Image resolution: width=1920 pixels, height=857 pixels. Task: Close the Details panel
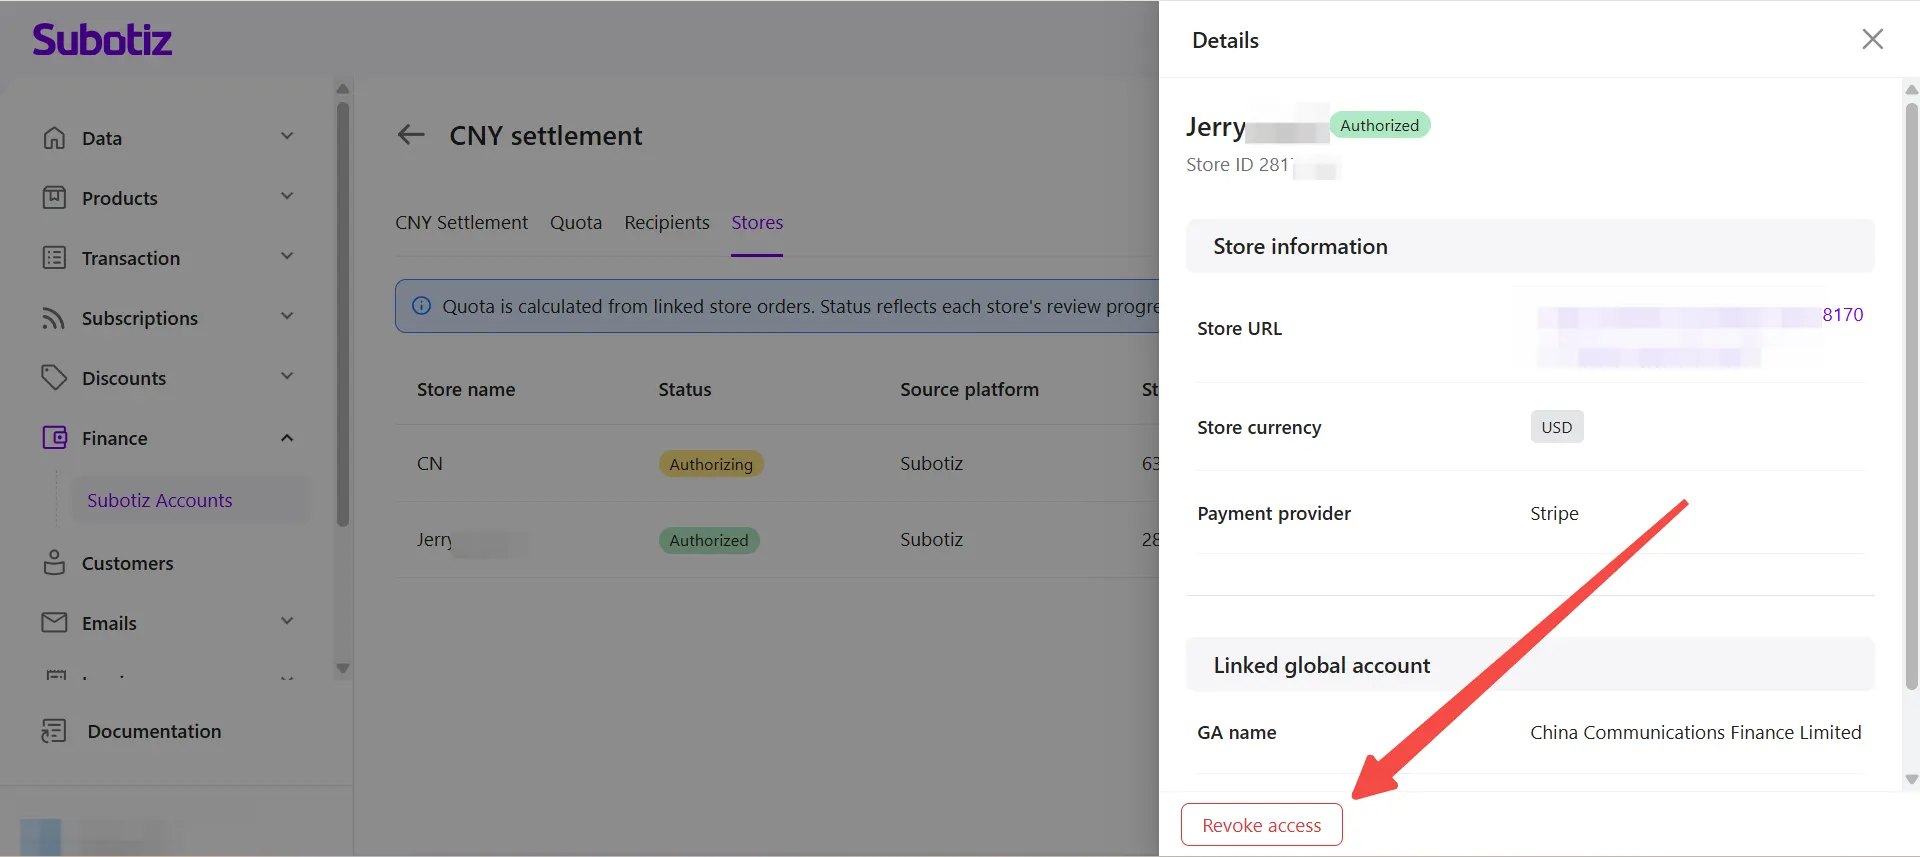pos(1872,39)
